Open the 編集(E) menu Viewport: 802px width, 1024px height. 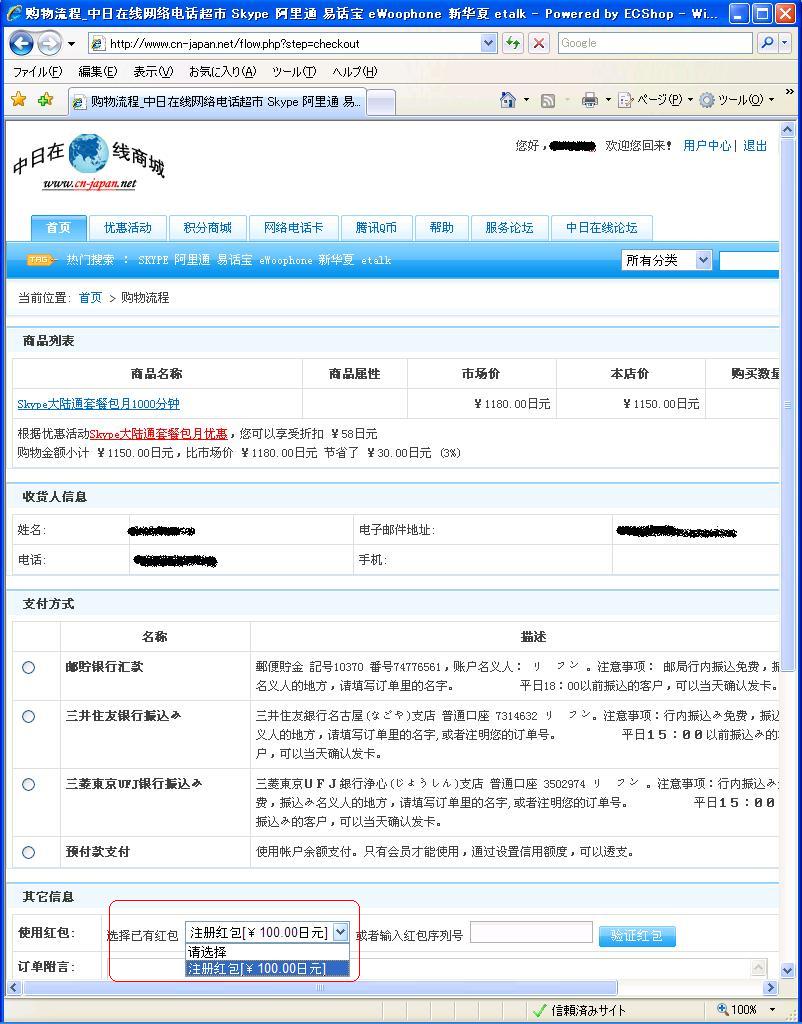tap(98, 72)
